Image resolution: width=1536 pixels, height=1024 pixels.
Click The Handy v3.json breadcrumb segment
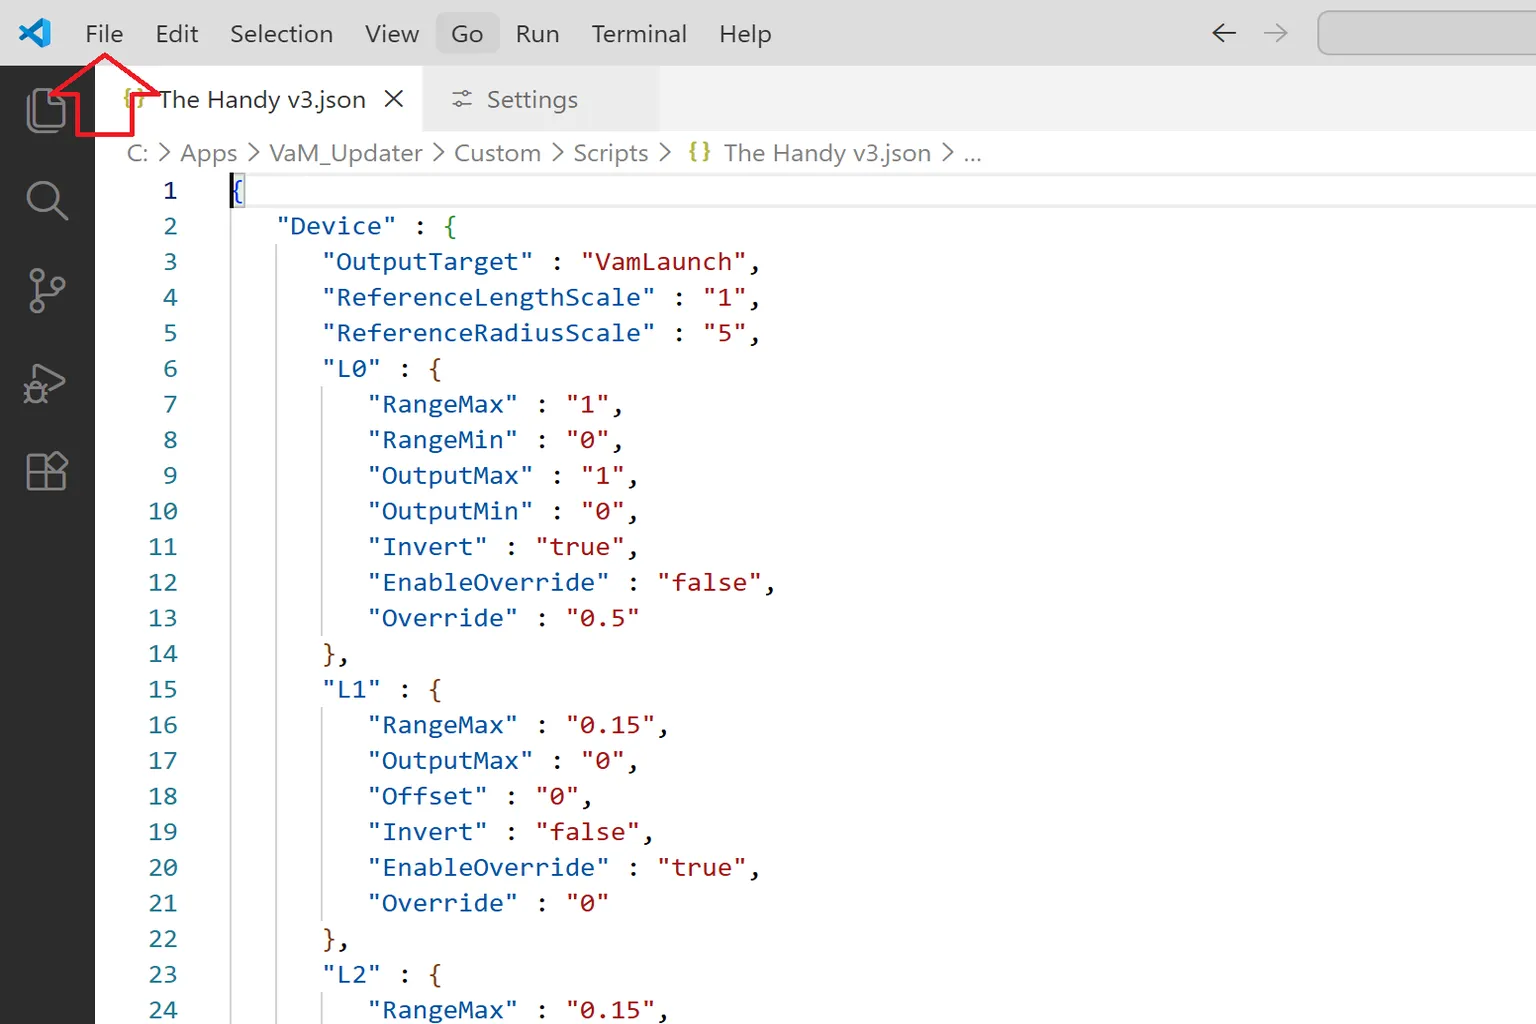827,153
